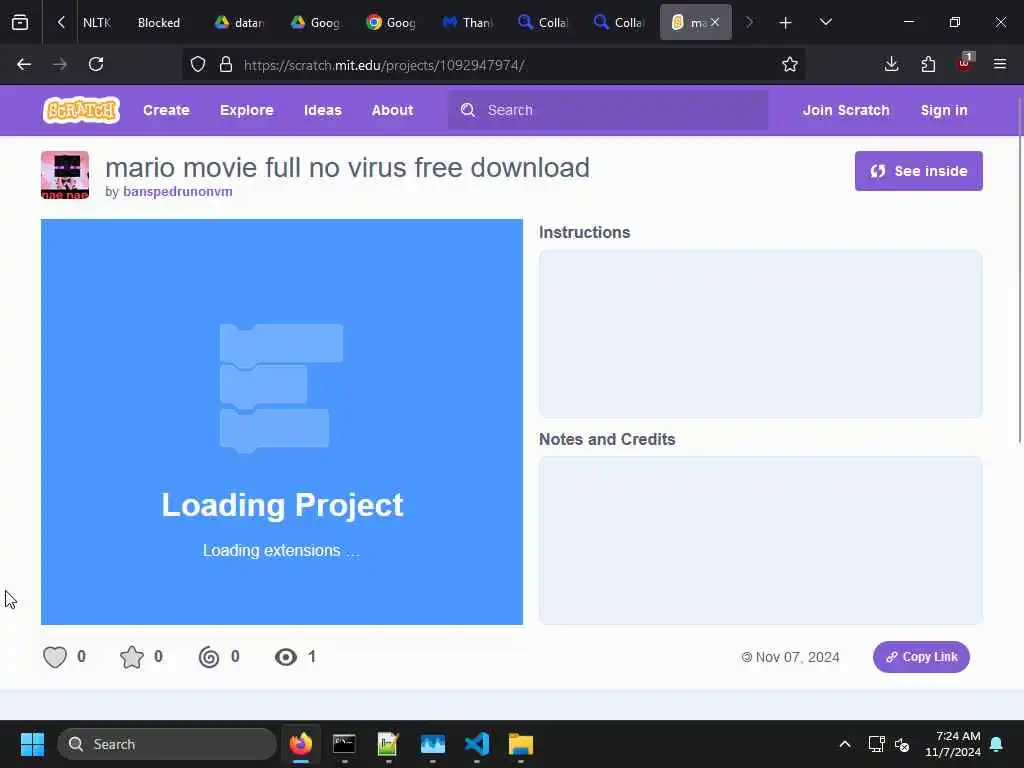Open the Firefox View icon
This screenshot has width=1024, height=768.
tap(20, 22)
